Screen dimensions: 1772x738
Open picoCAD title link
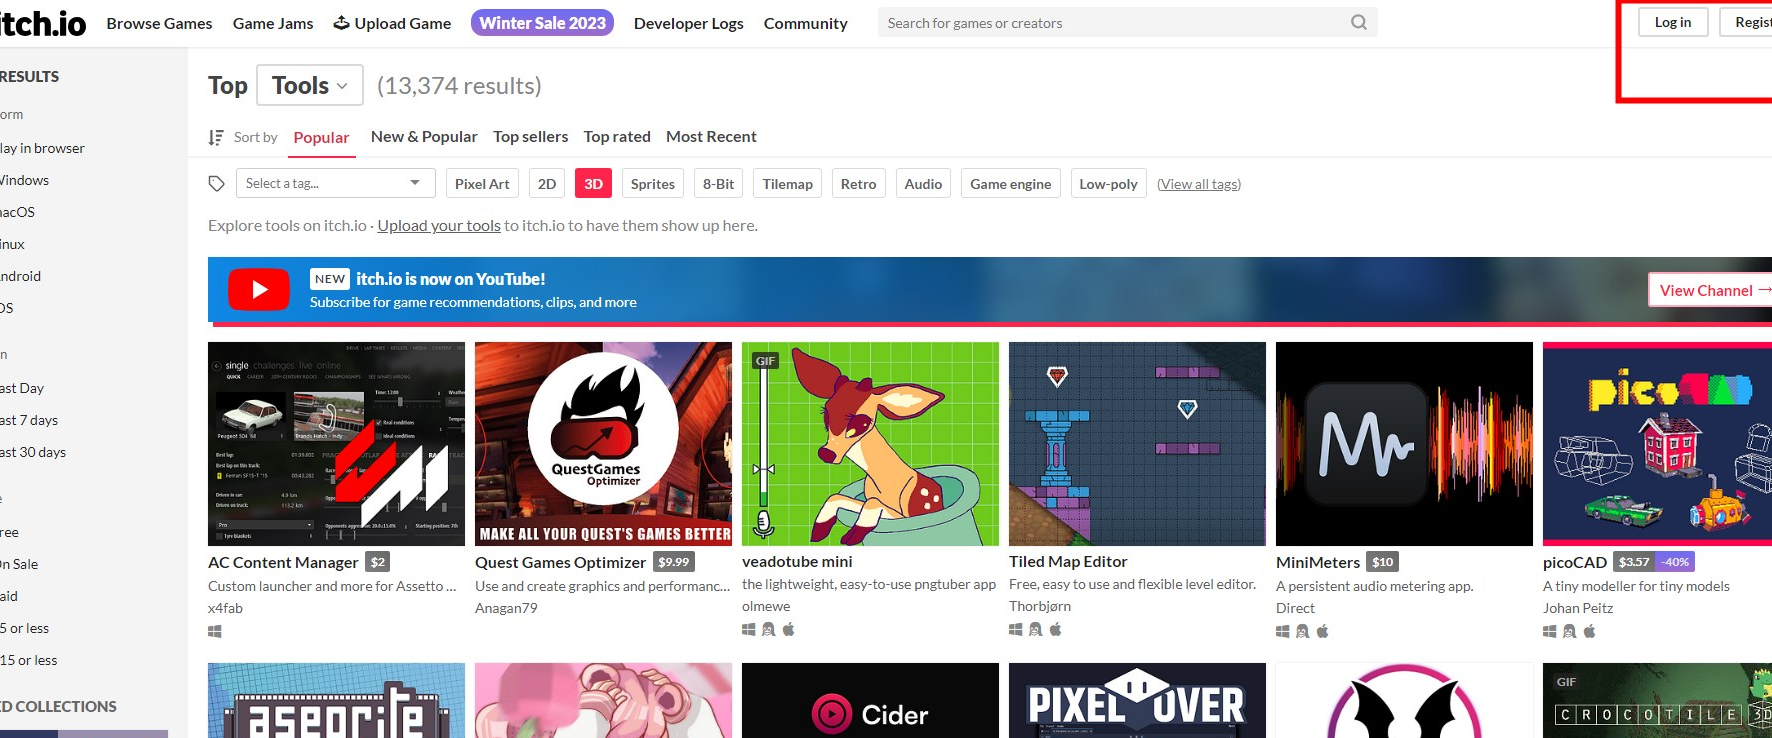[x=1575, y=562]
